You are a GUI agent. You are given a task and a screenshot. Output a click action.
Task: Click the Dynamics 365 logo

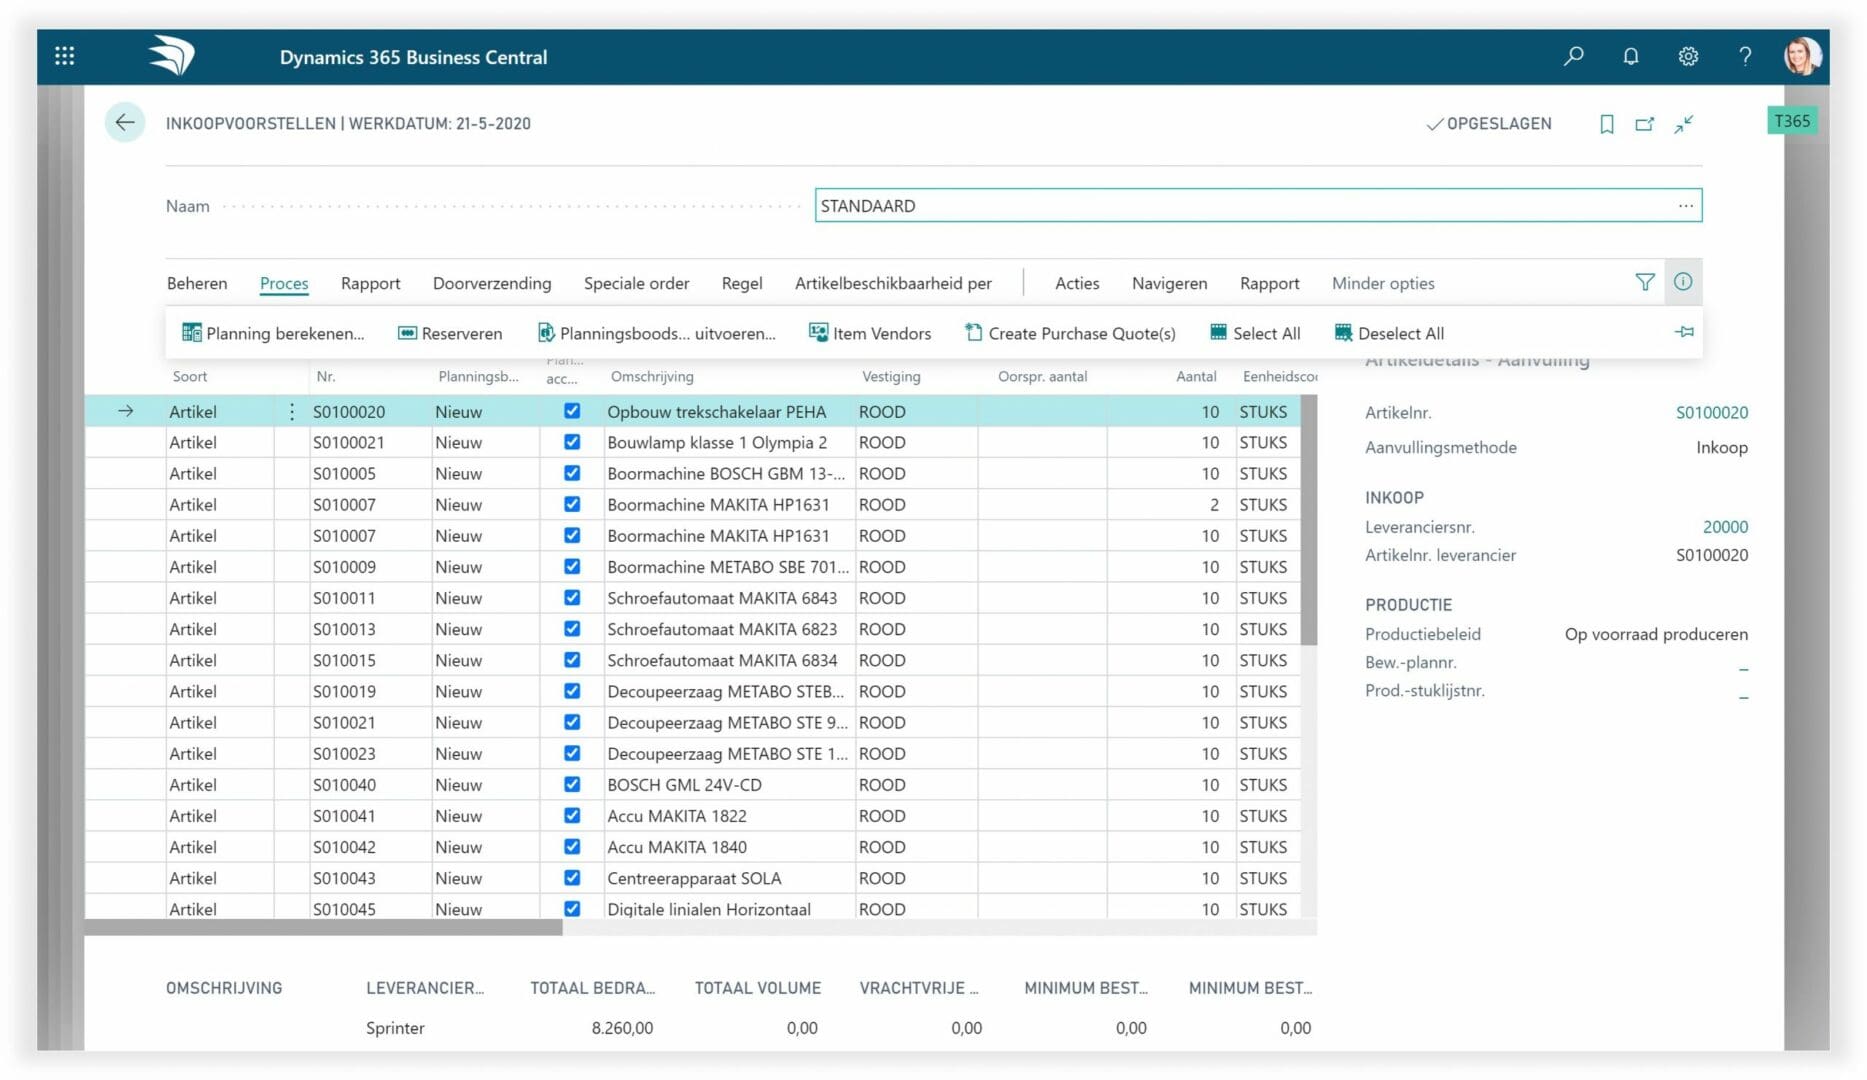tap(172, 56)
